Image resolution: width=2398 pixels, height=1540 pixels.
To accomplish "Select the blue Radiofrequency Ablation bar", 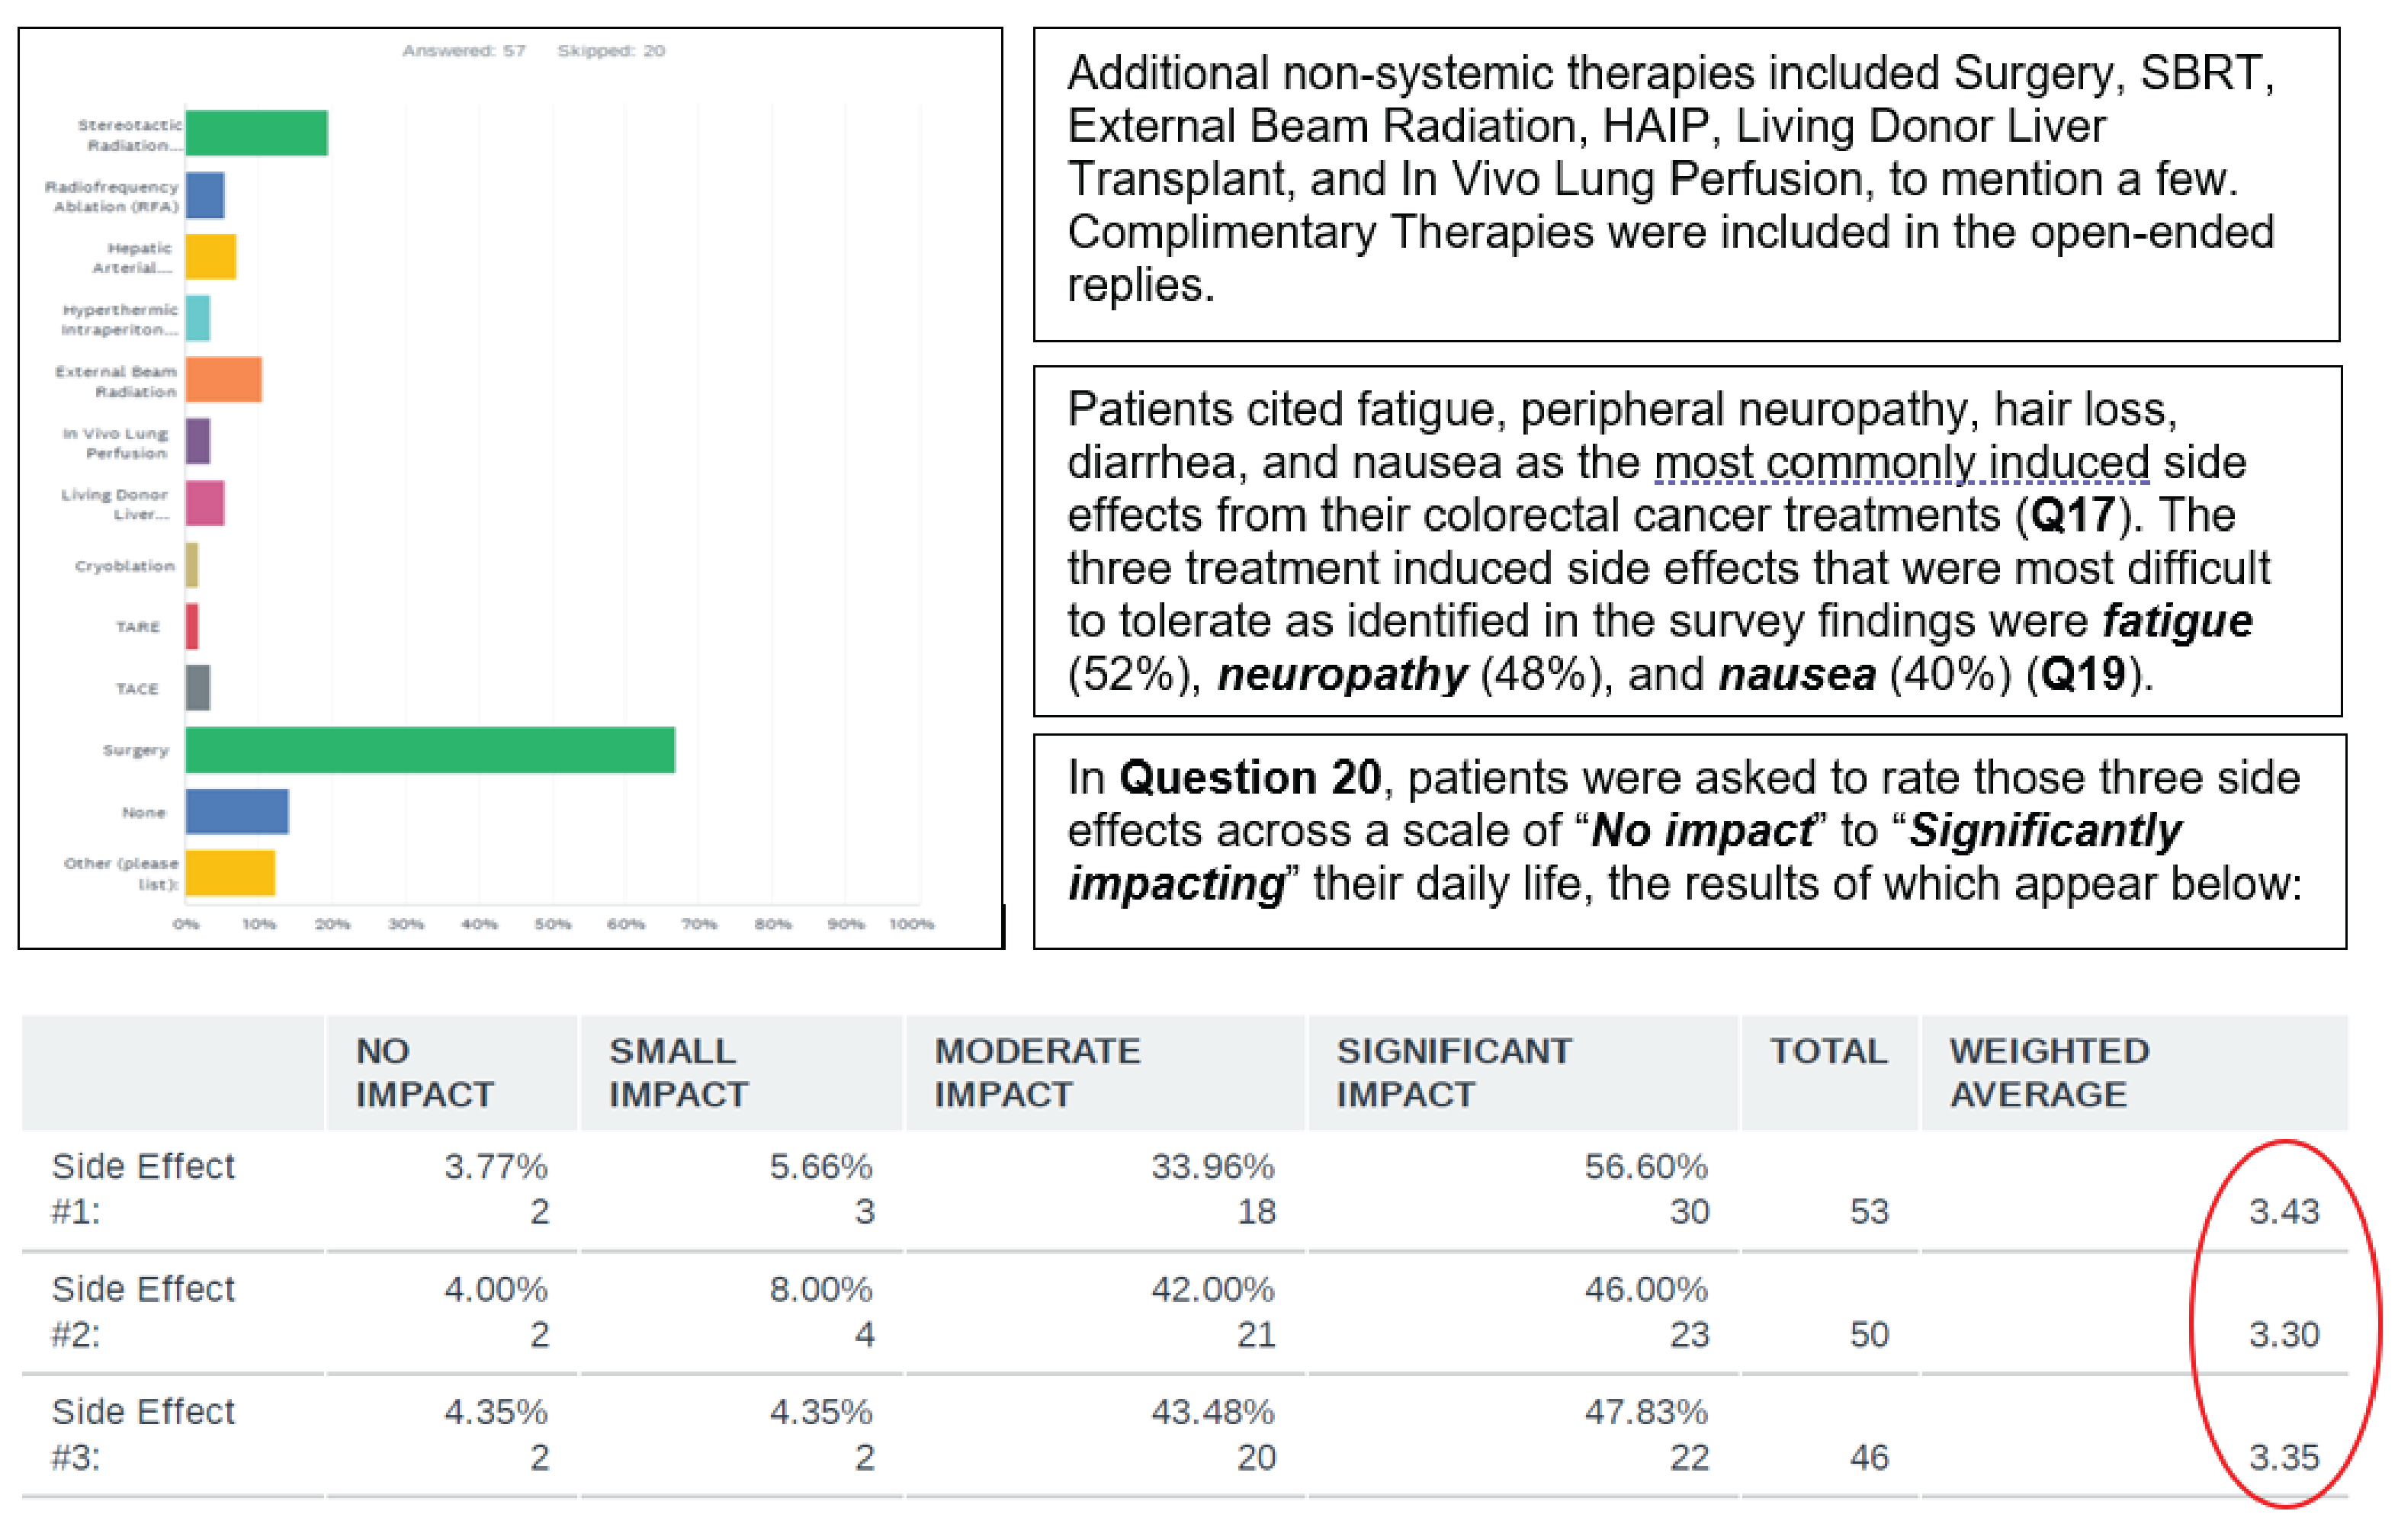I will [205, 195].
